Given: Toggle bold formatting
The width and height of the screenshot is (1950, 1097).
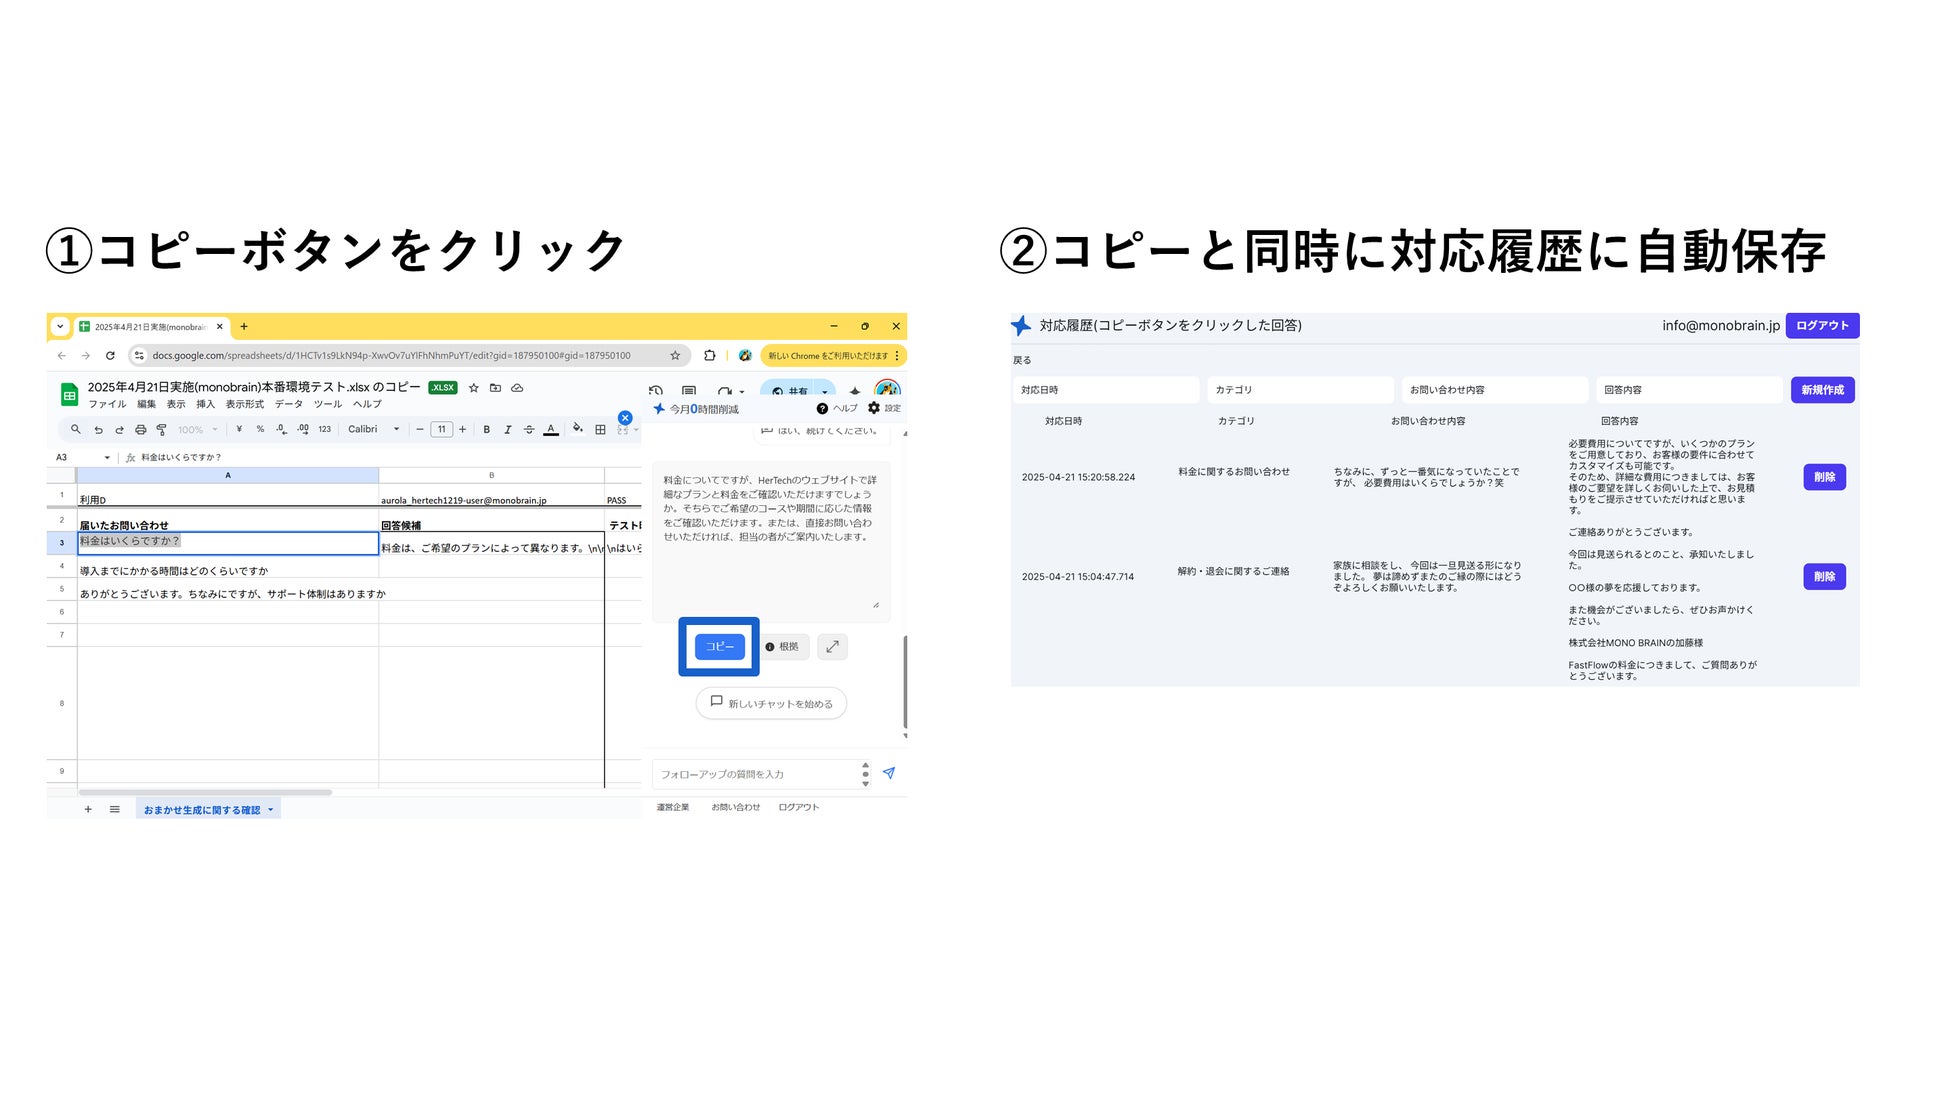Looking at the screenshot, I should point(487,430).
